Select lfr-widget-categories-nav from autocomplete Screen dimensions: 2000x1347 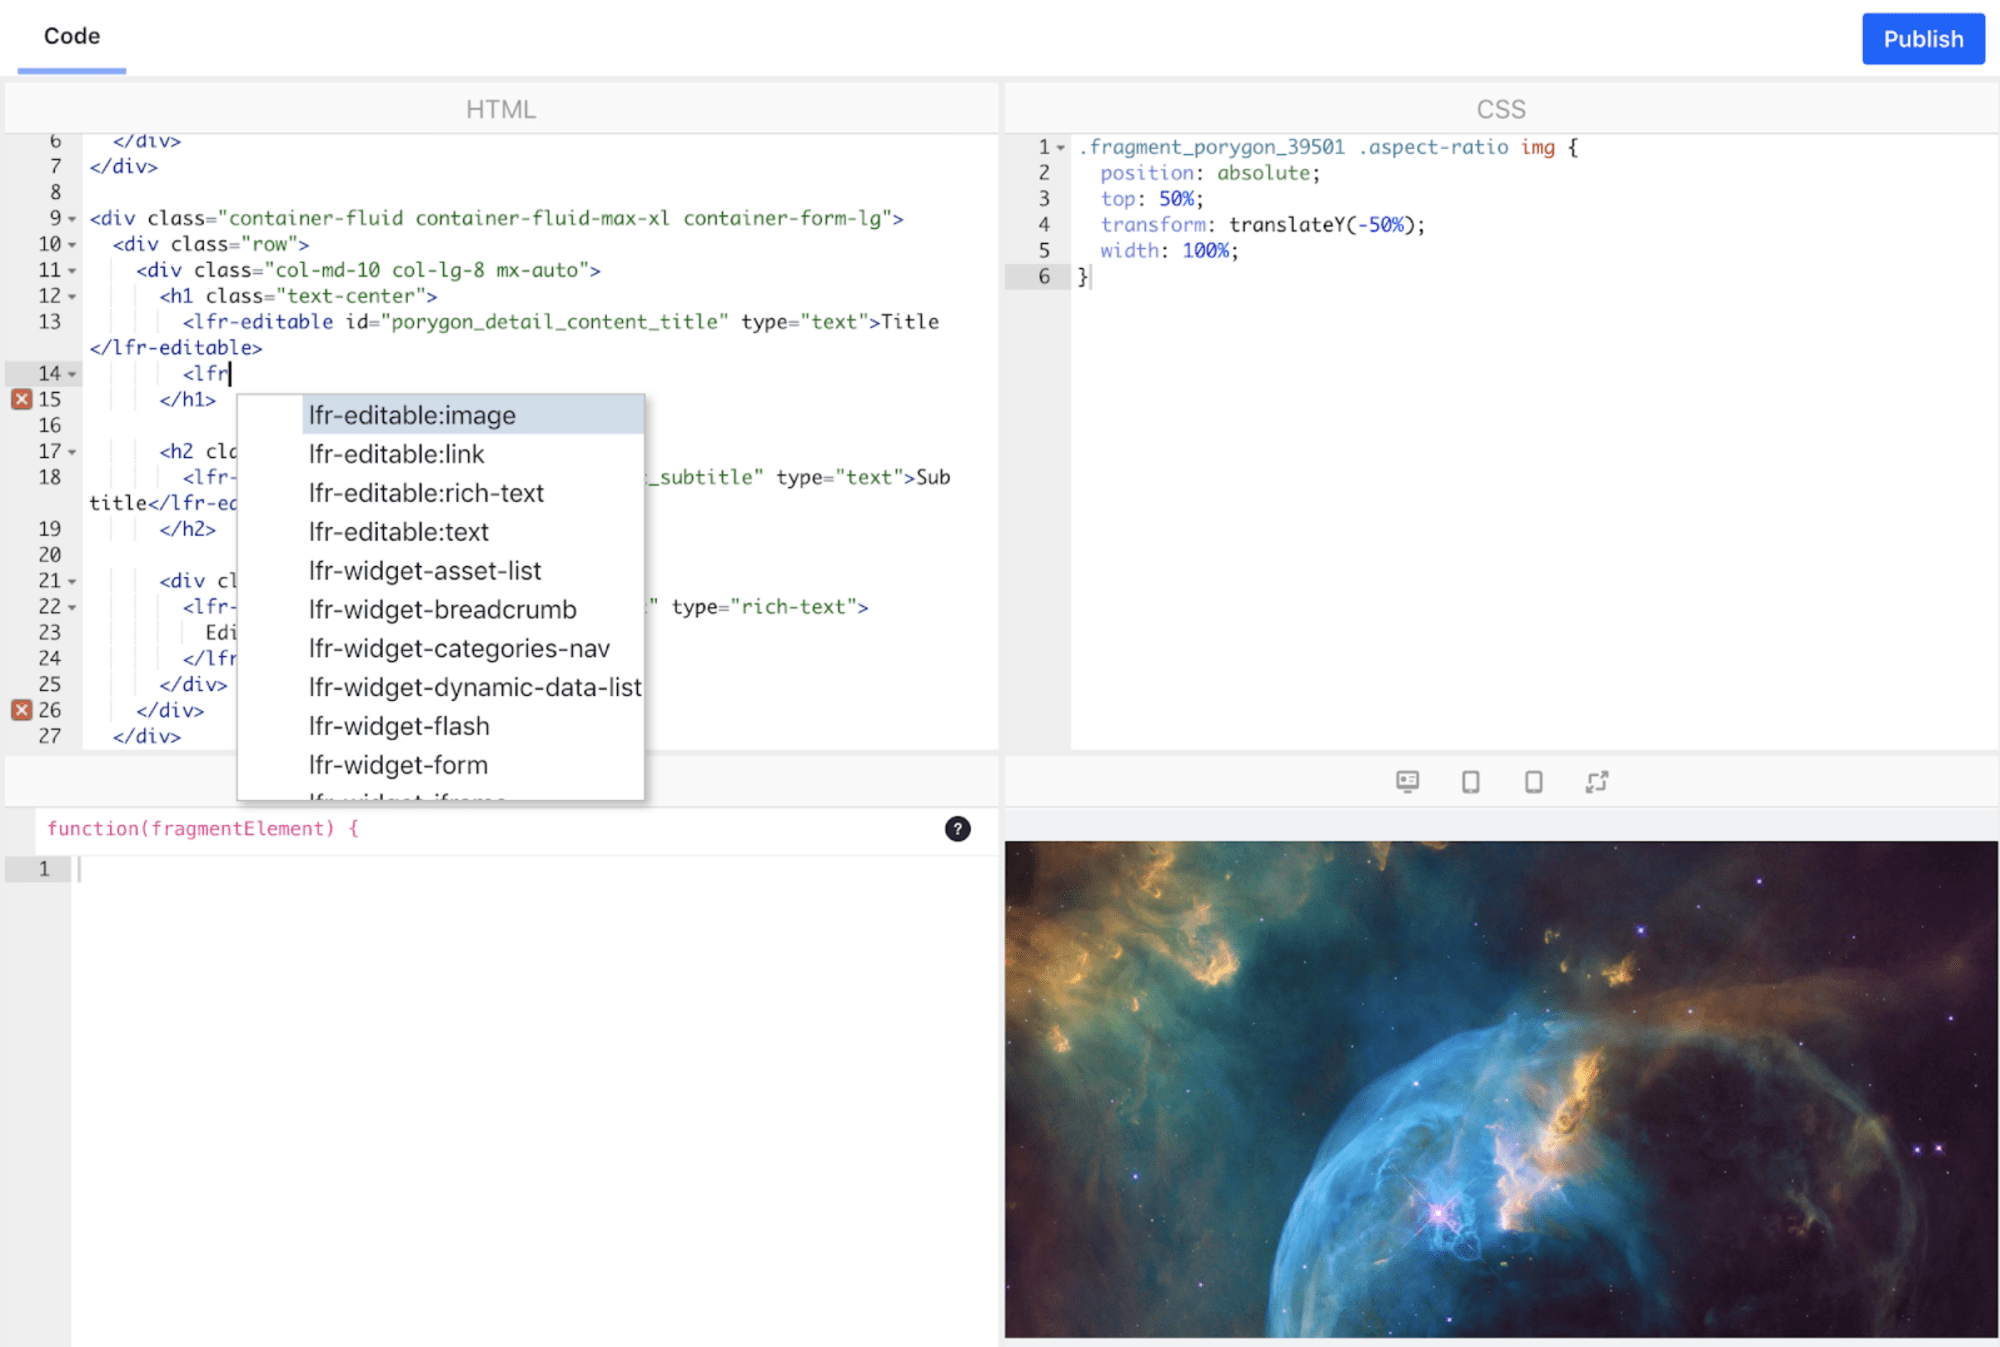coord(457,648)
